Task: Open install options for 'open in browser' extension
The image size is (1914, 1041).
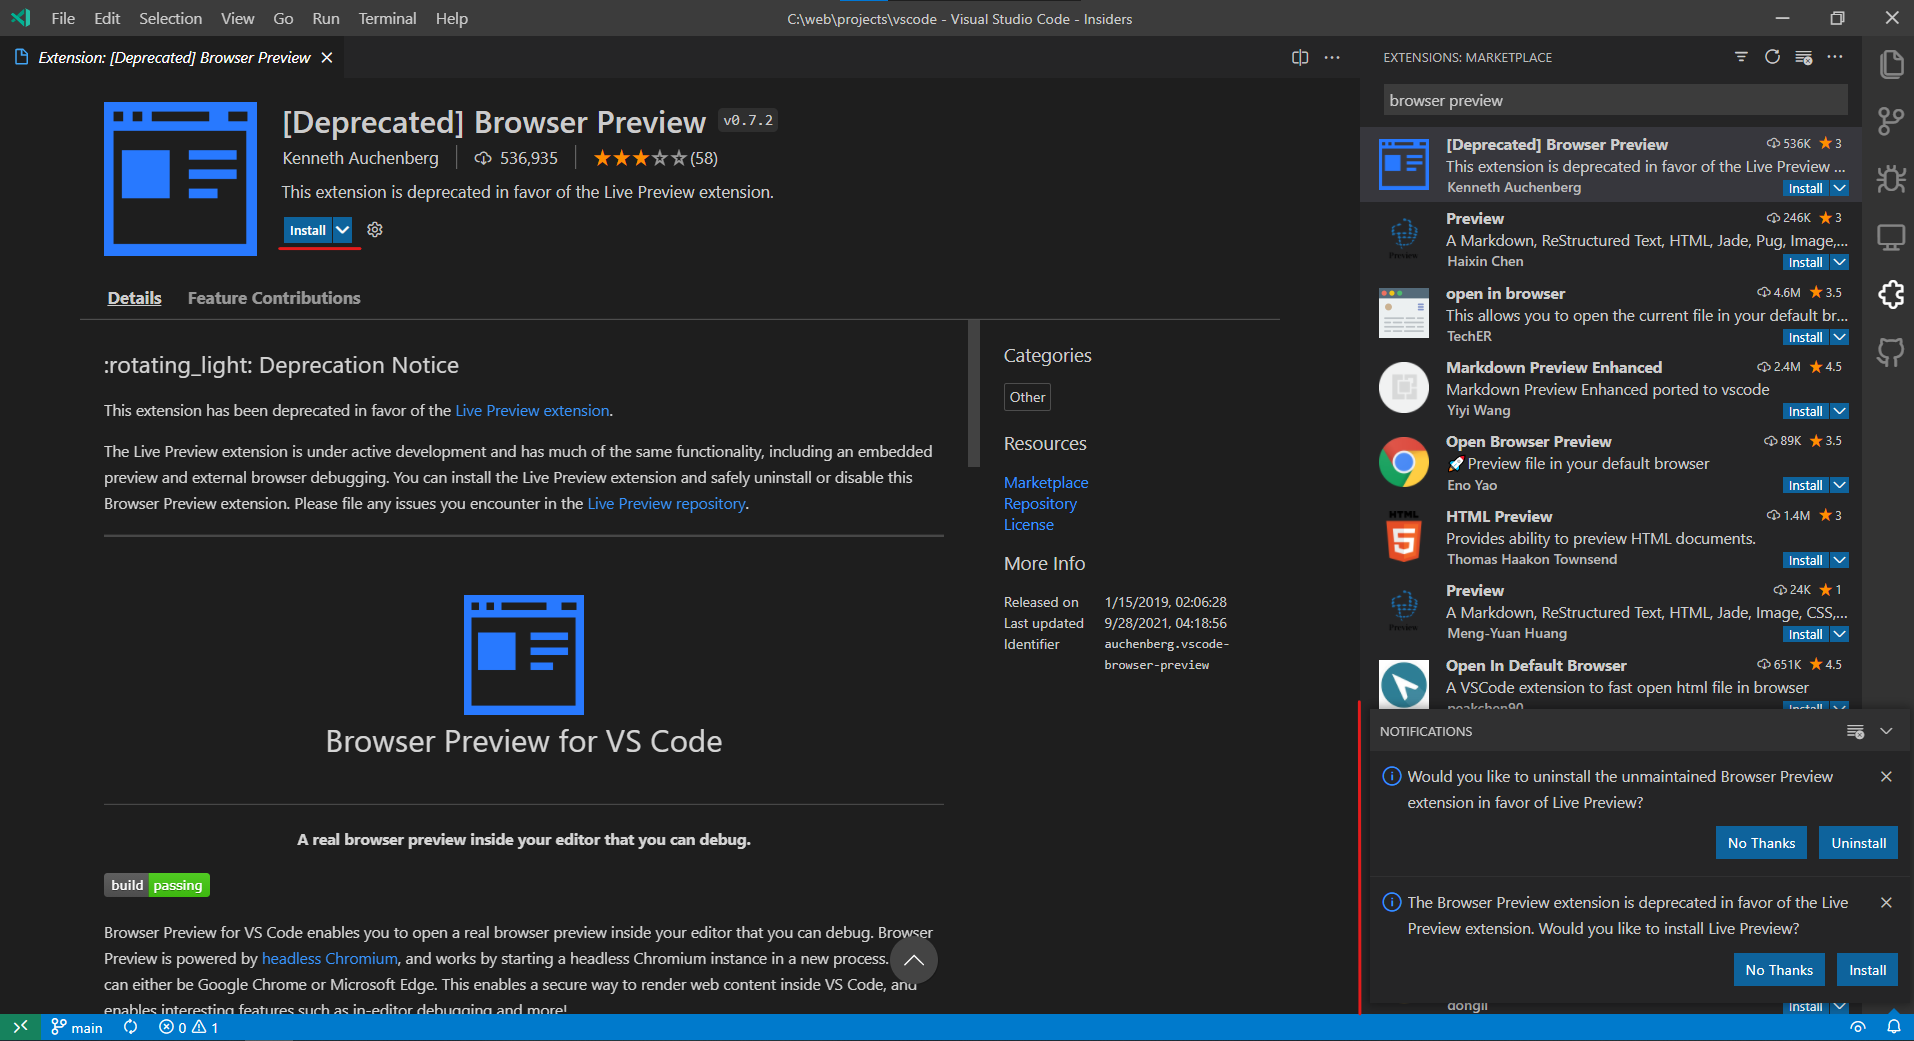Action: click(x=1839, y=337)
